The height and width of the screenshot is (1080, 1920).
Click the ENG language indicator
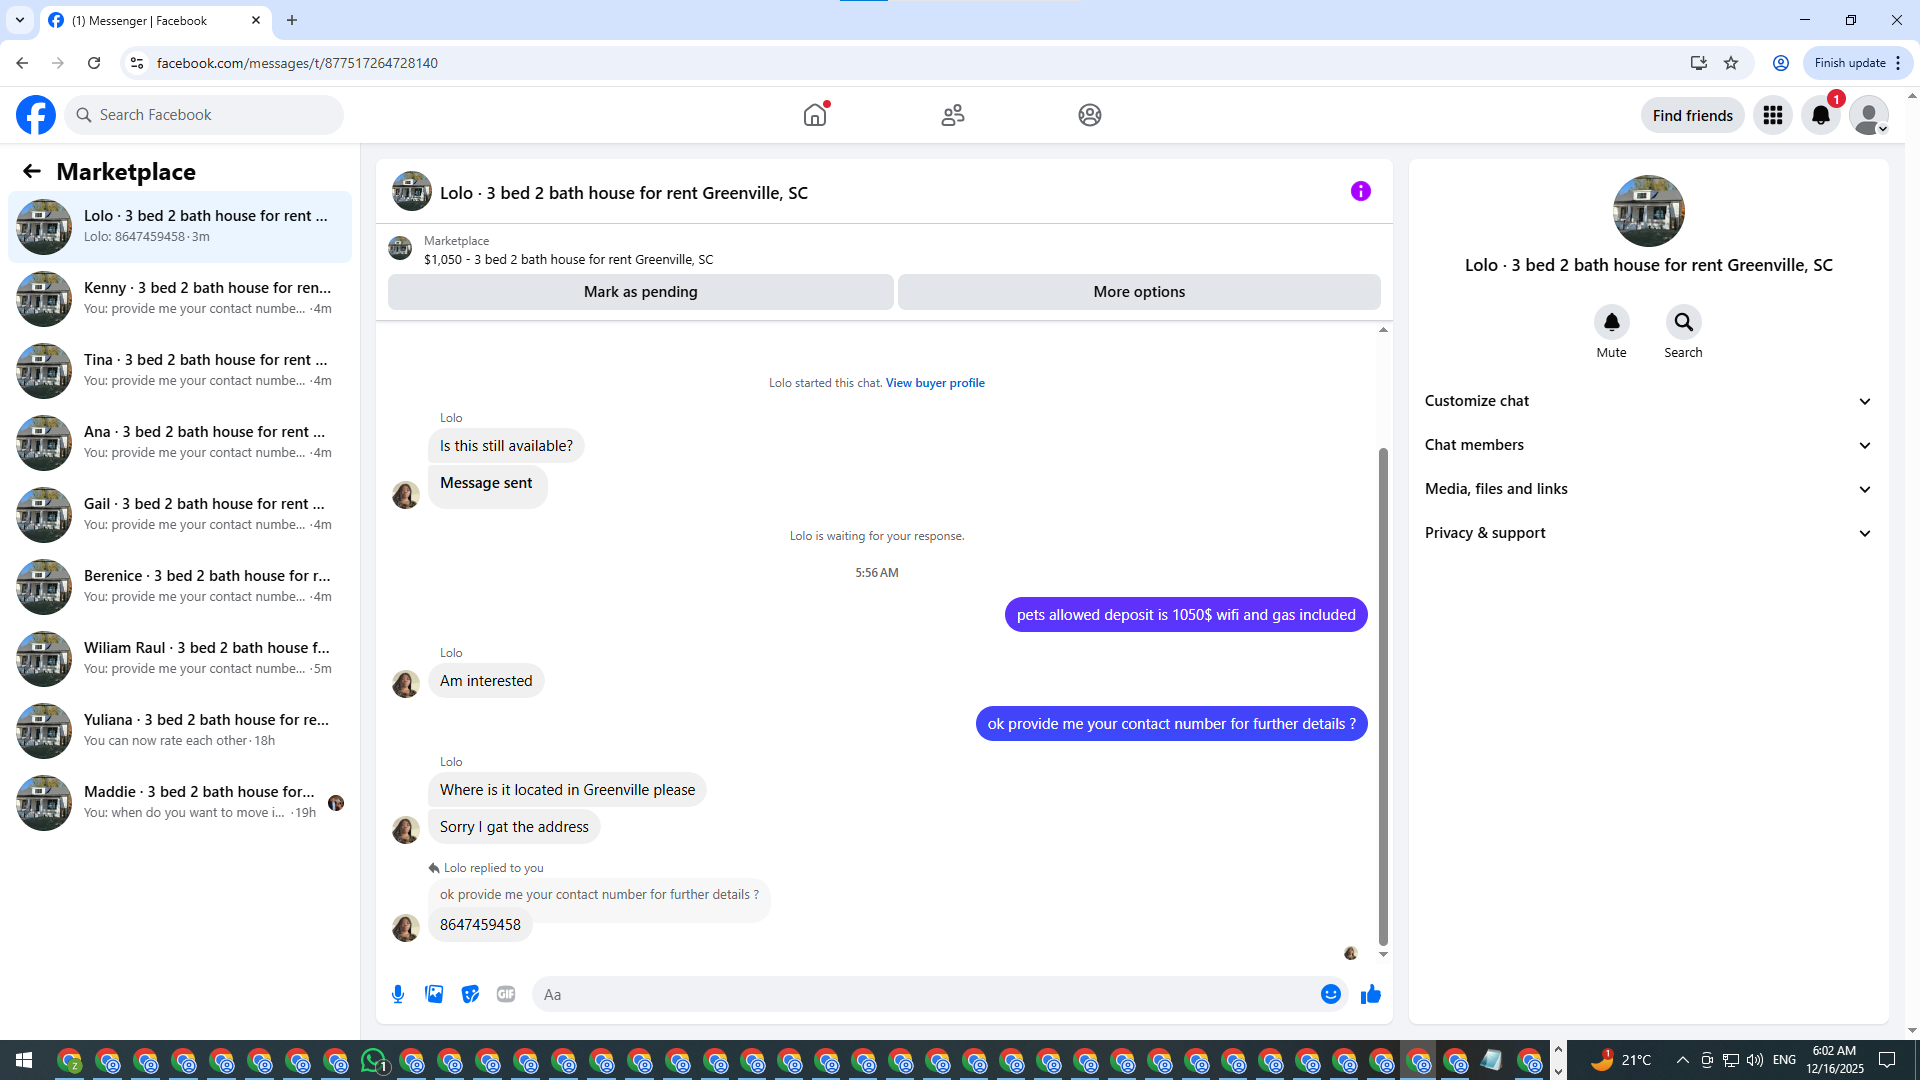(x=1784, y=1060)
